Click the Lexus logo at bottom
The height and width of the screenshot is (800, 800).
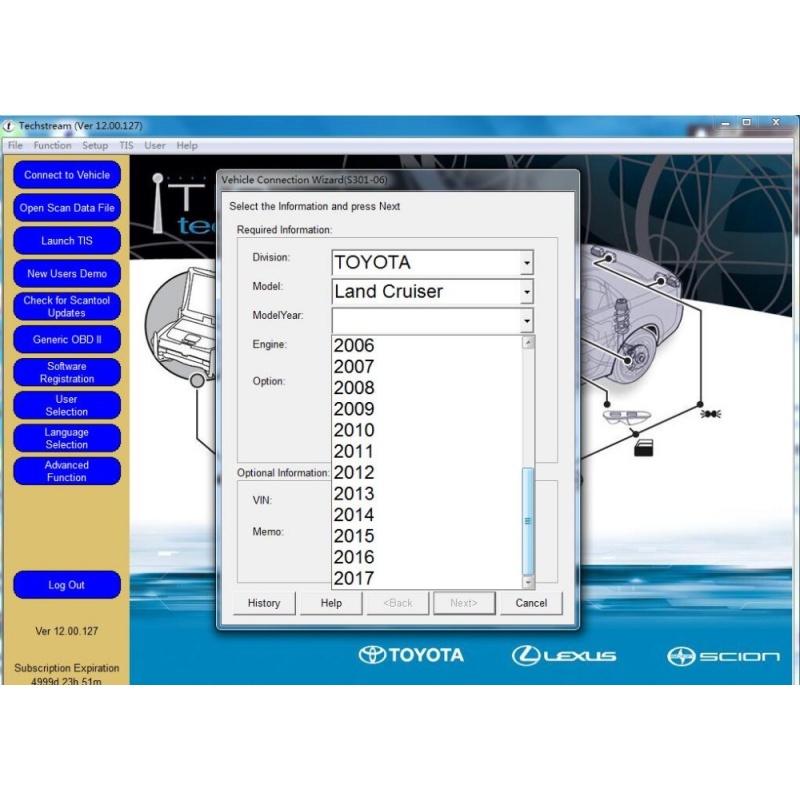[x=564, y=656]
